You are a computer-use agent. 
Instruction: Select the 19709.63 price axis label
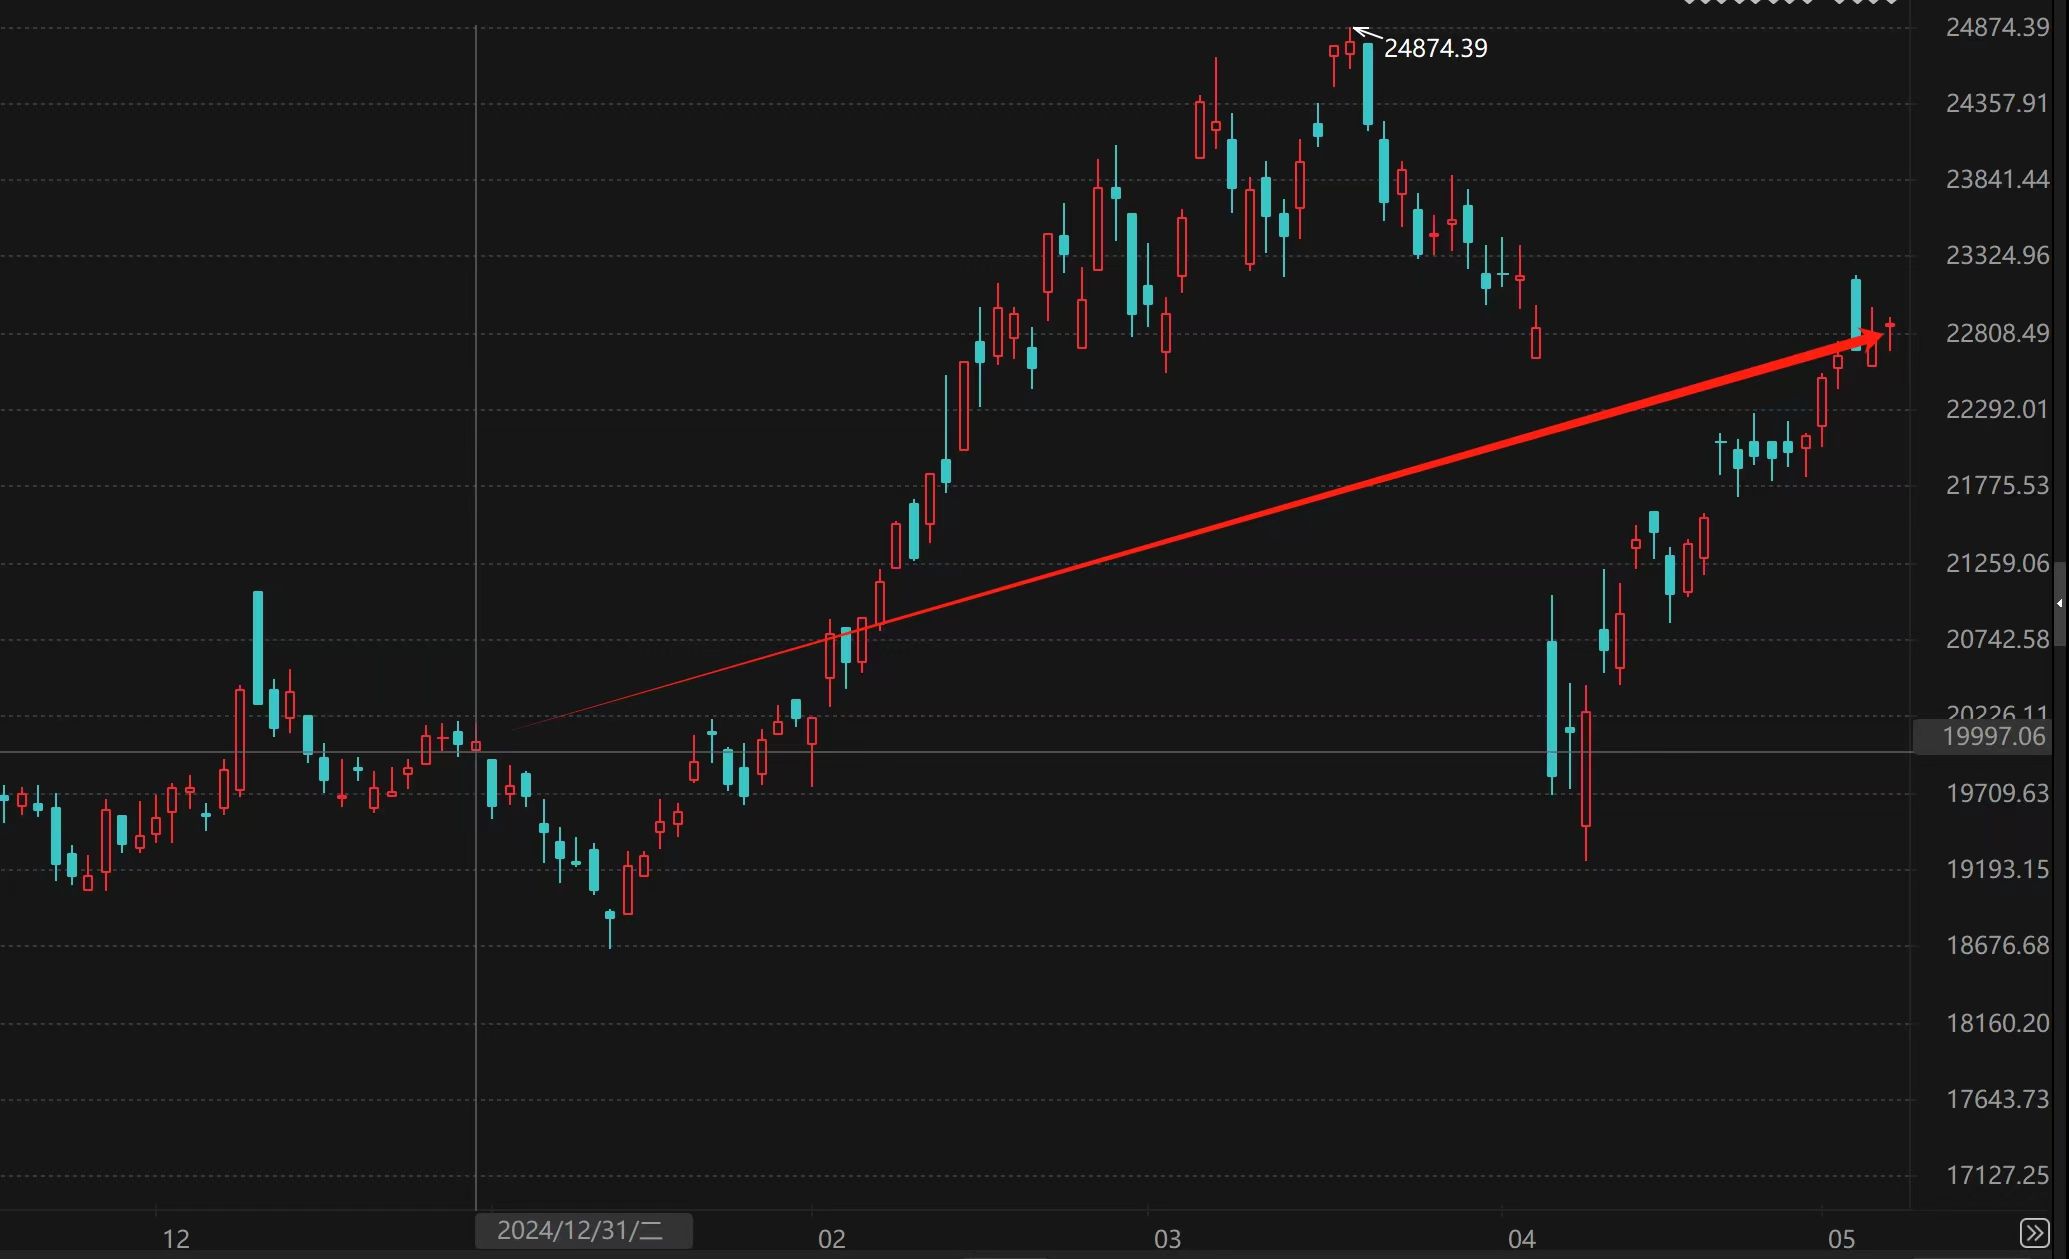point(1997,794)
